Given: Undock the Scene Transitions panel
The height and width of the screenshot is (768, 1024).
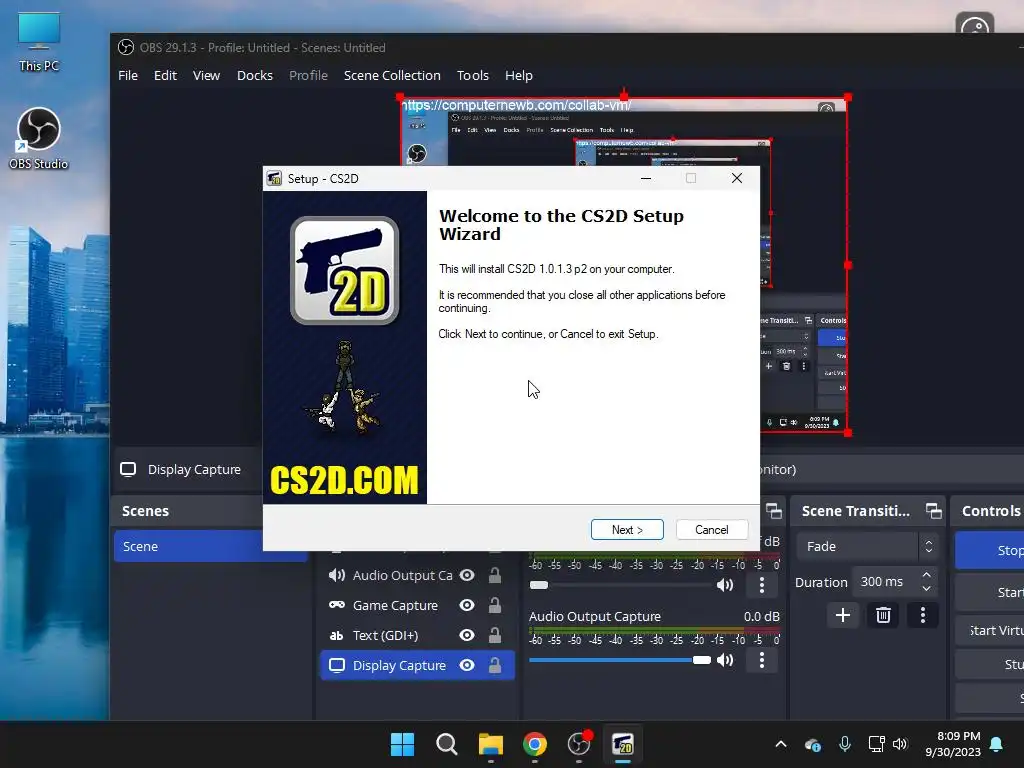Looking at the screenshot, I should click(934, 511).
